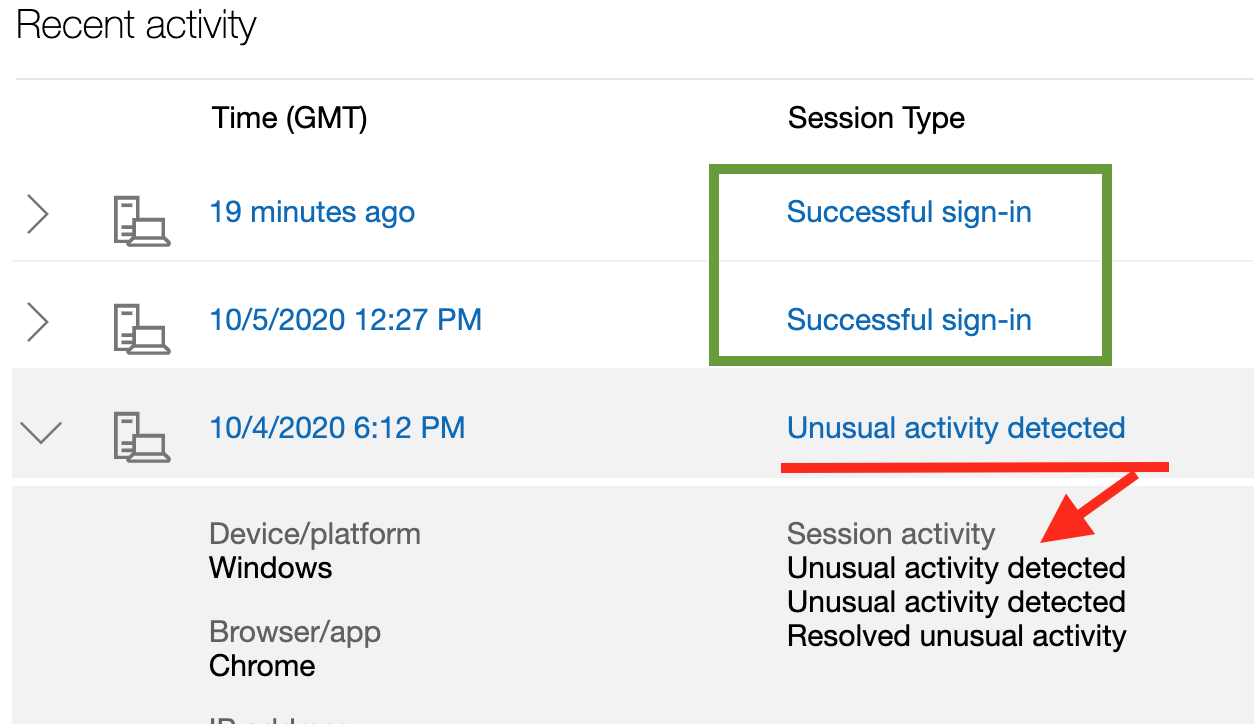The image size is (1254, 724).
Task: Click the device icon for the 10/4/2020 session
Action: point(141,437)
